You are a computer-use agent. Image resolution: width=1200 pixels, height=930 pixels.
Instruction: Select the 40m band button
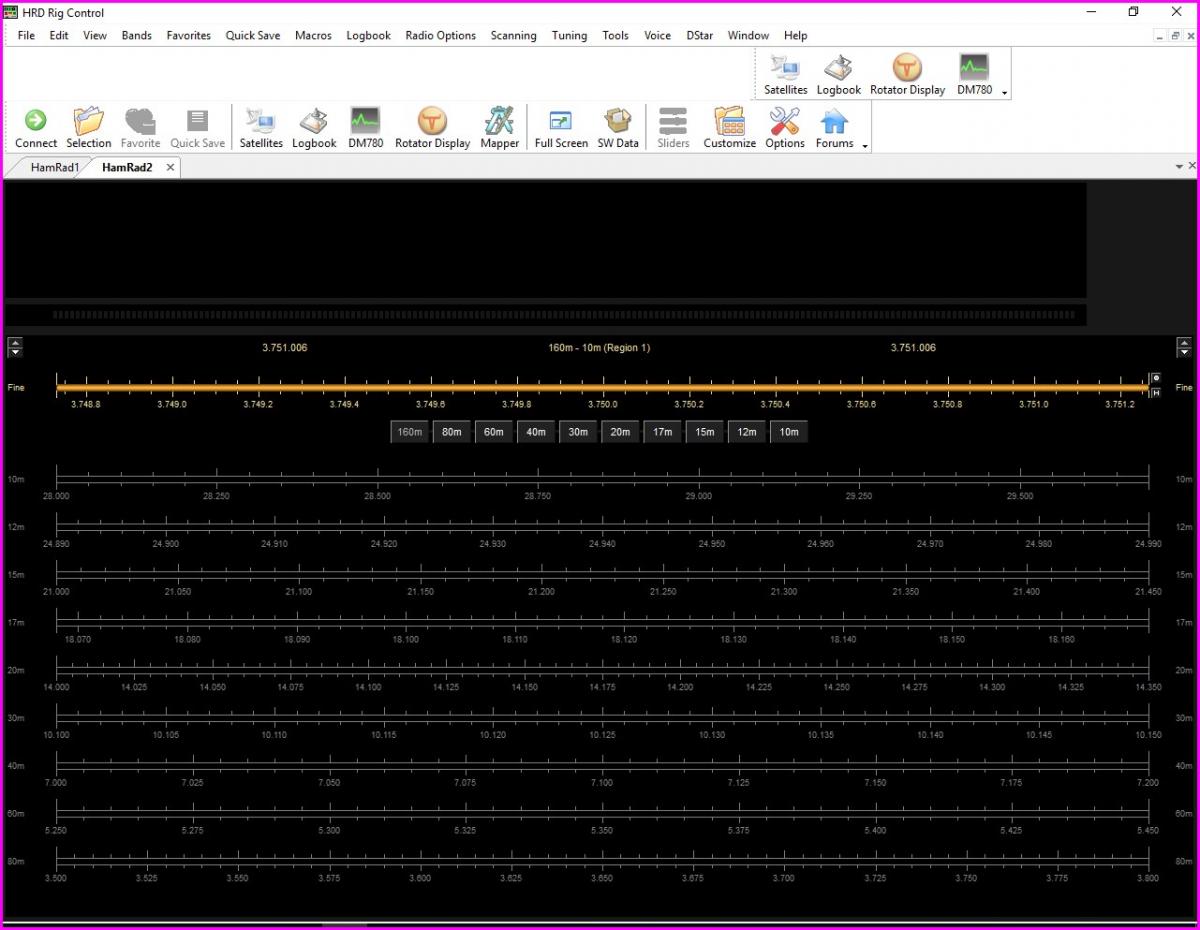[536, 432]
